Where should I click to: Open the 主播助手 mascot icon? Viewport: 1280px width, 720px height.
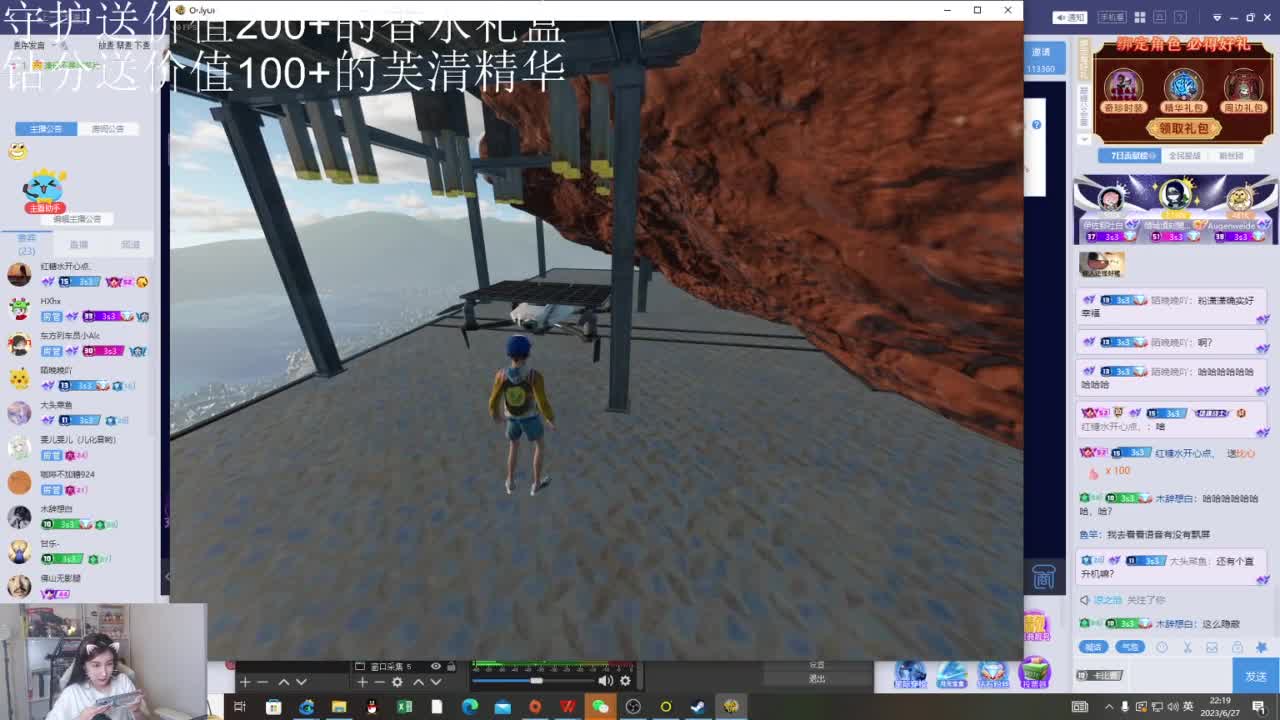44,191
